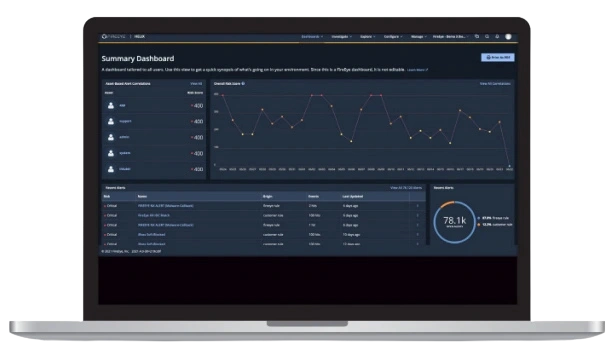Click View All in the Asset-Based Alert Correlations panel
Screen dimensions: 614x361
pyautogui.click(x=196, y=84)
